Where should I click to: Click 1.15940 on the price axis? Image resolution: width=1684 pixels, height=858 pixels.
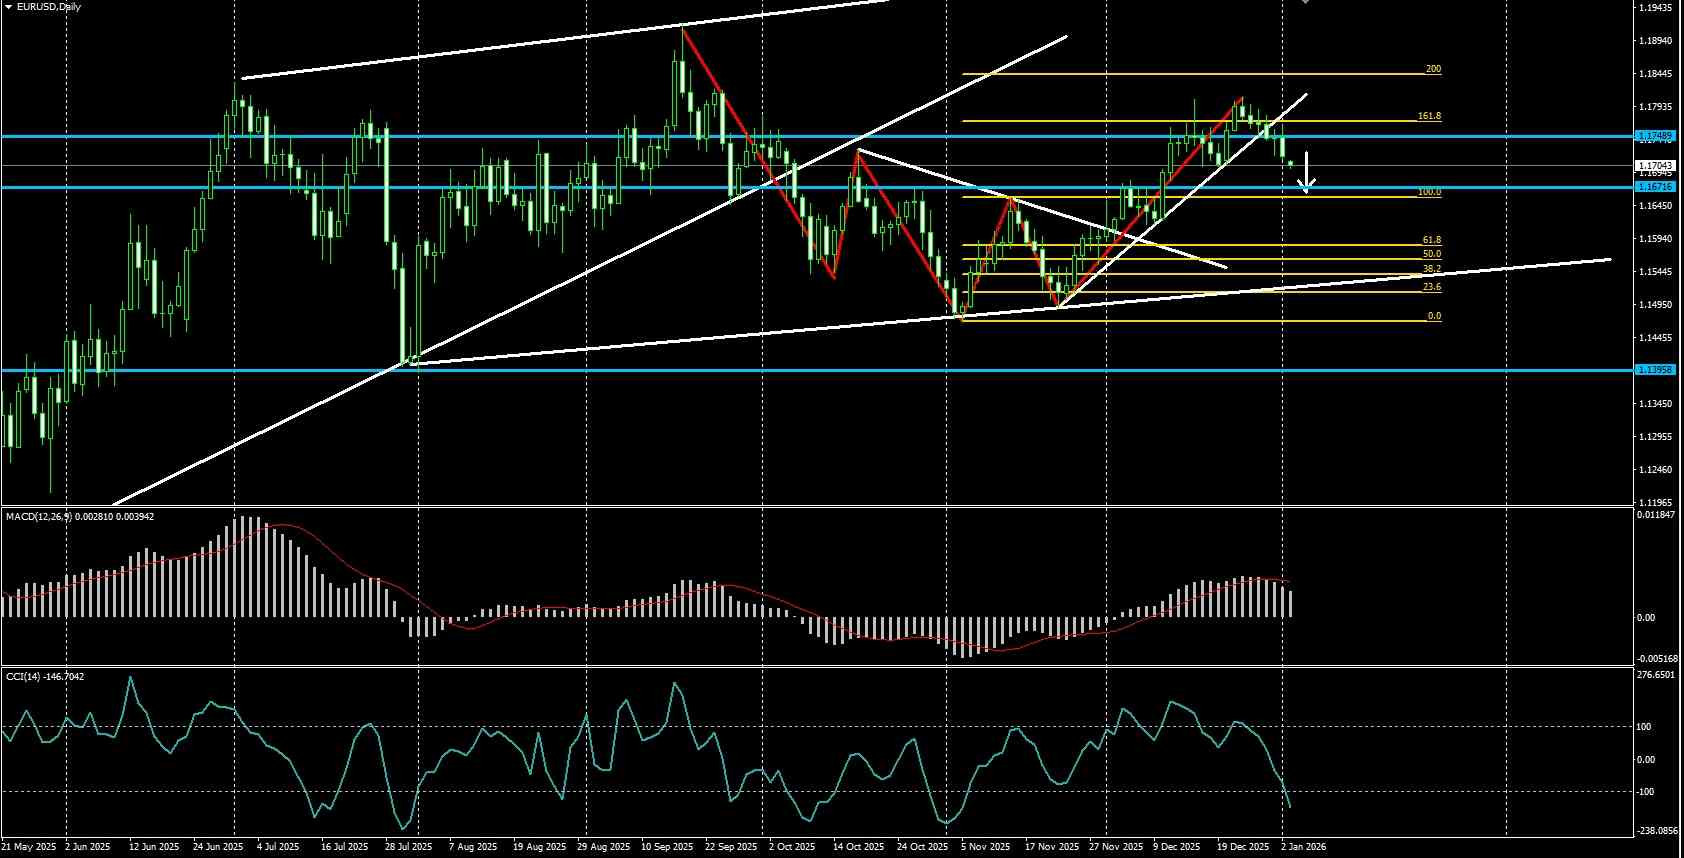tap(1658, 239)
